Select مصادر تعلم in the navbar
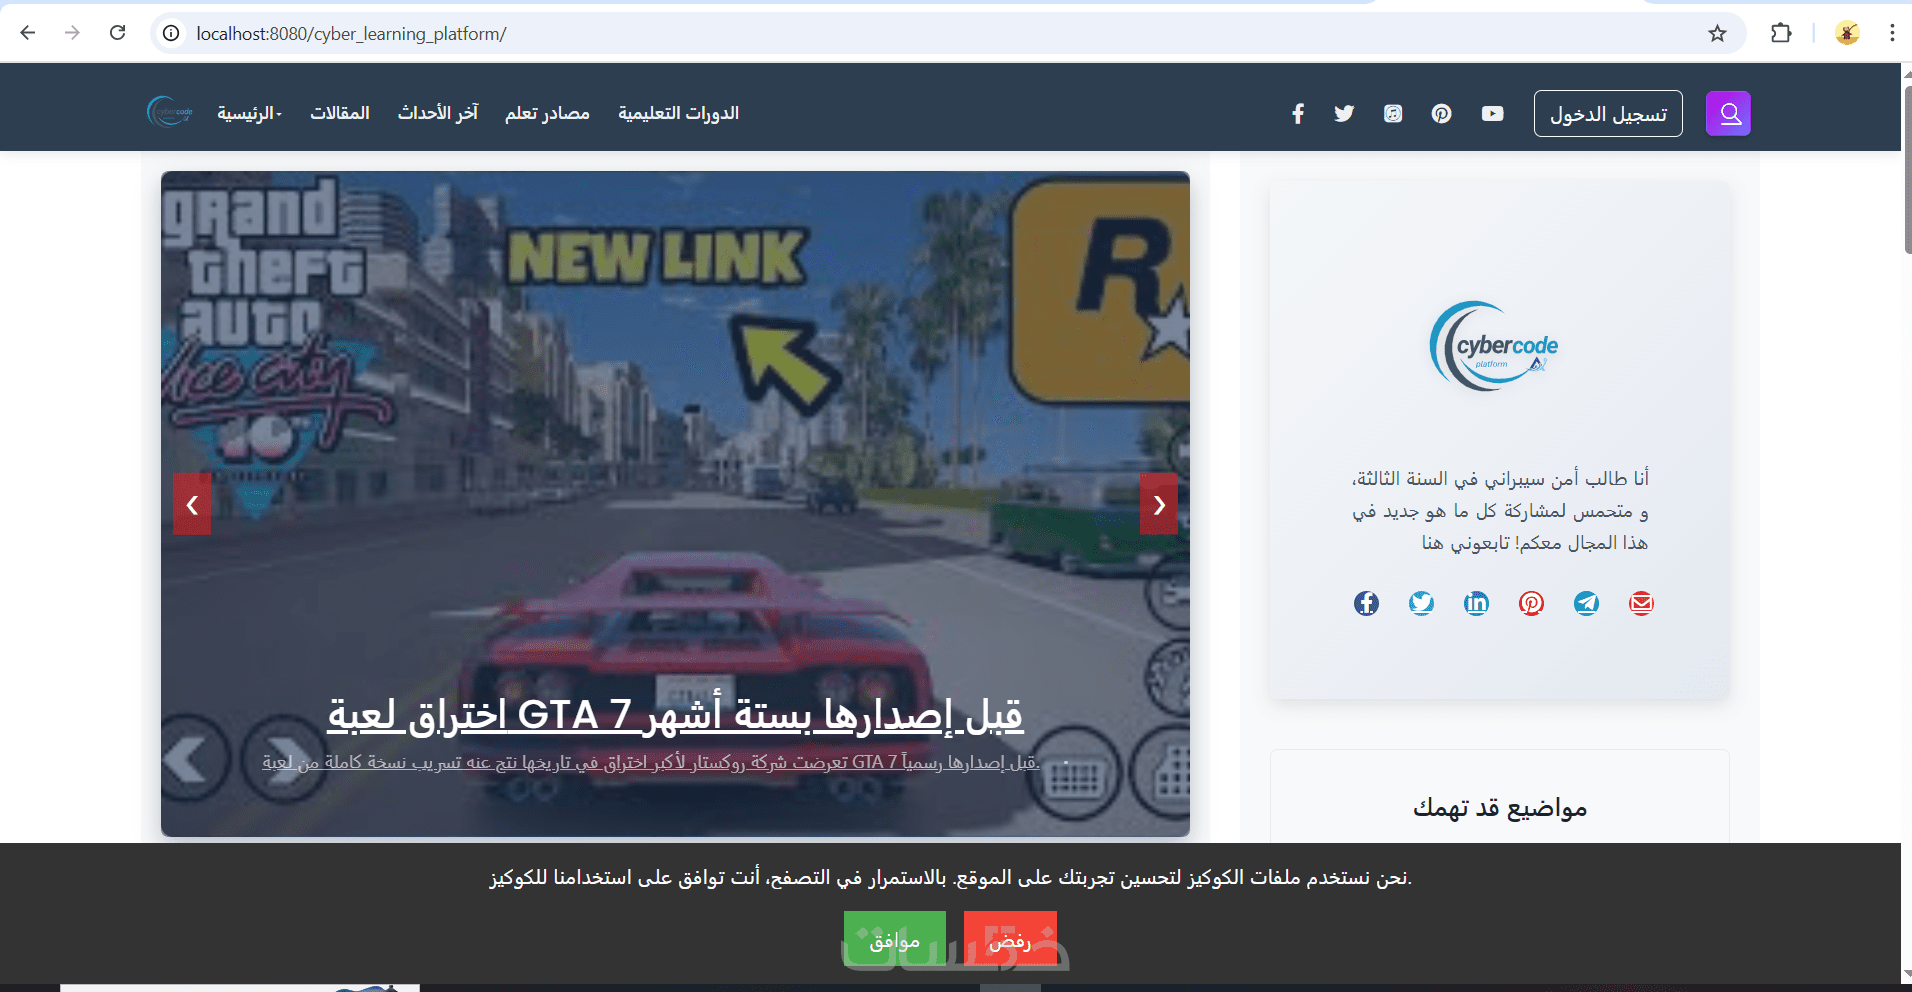Viewport: 1912px width, 992px height. coord(547,113)
